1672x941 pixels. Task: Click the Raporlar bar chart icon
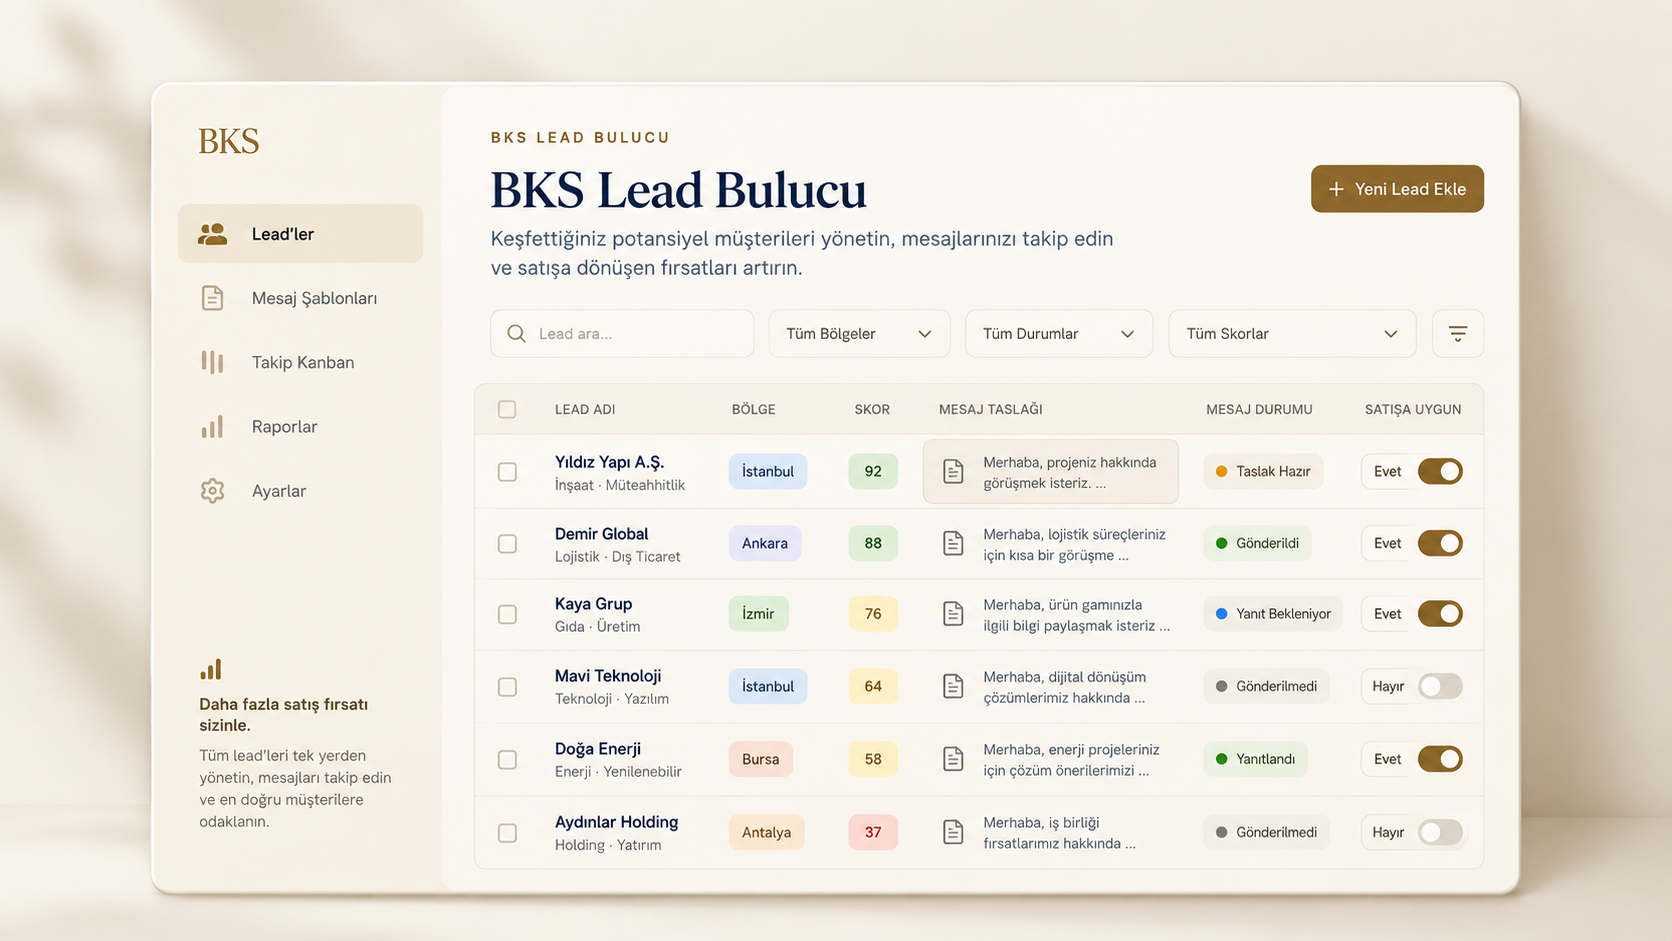coord(212,426)
